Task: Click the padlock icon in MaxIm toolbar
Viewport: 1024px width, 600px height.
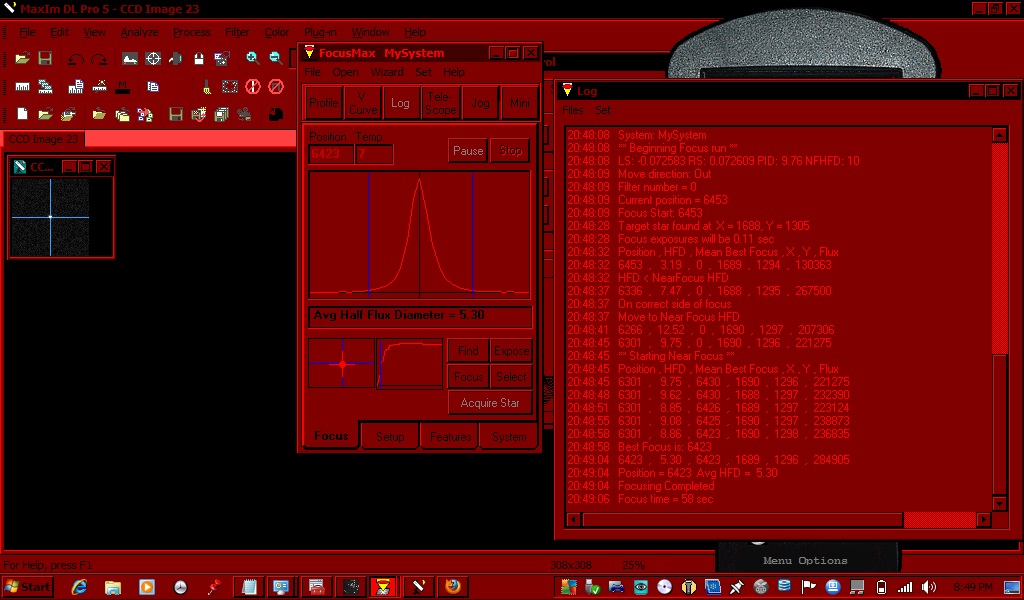Action: coord(199,59)
